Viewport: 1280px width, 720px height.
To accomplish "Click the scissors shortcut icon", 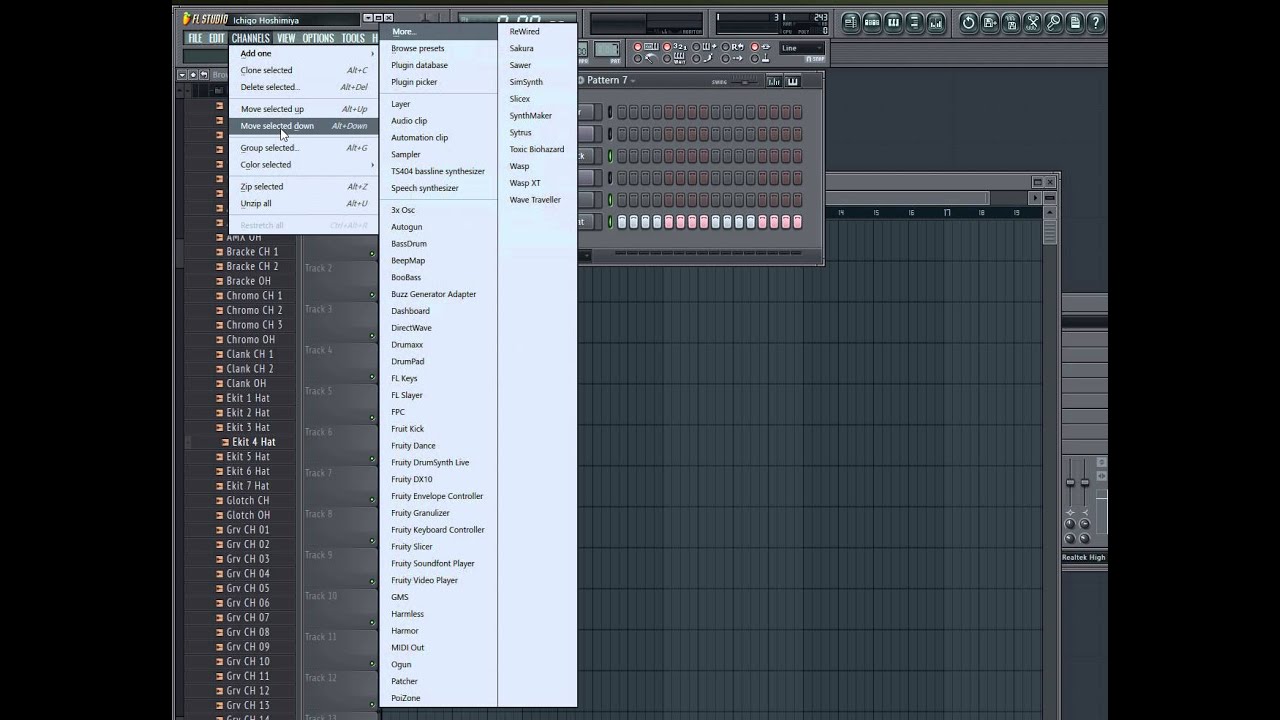I will click(x=1032, y=22).
